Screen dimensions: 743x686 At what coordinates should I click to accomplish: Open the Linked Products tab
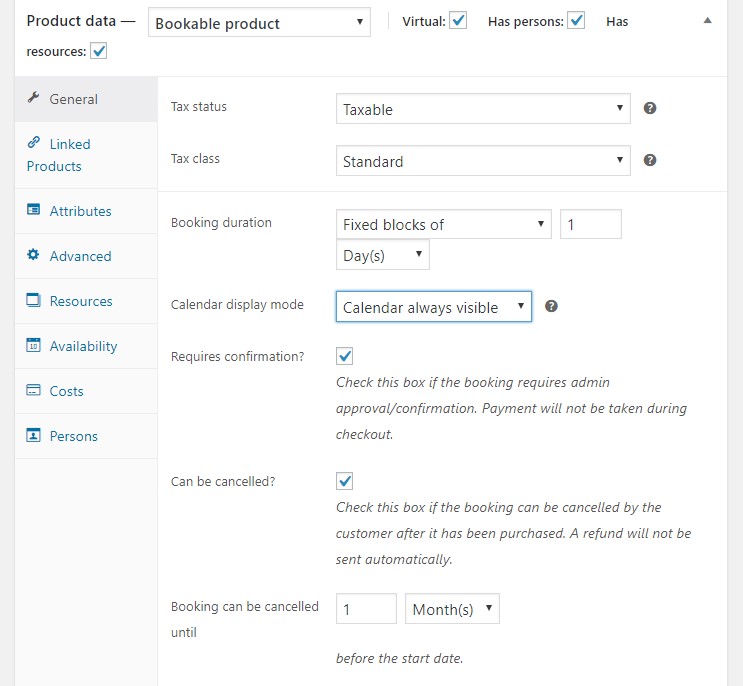pos(86,155)
